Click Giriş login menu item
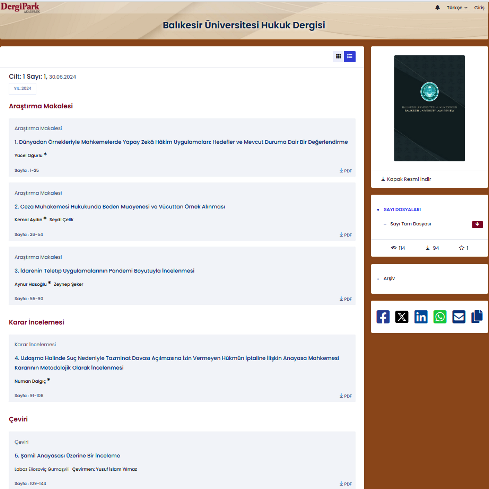The height and width of the screenshot is (489, 489). [x=479, y=7]
